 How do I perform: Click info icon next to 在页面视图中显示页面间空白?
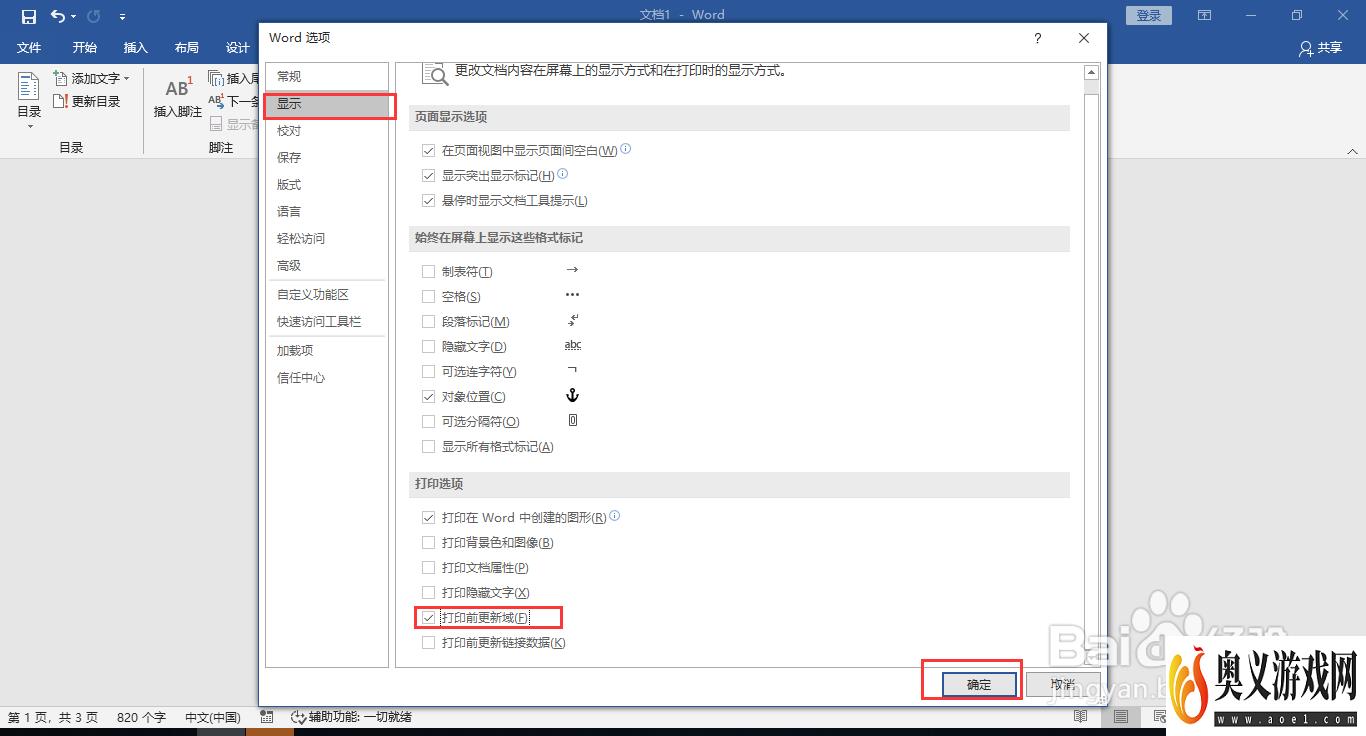pyautogui.click(x=626, y=149)
